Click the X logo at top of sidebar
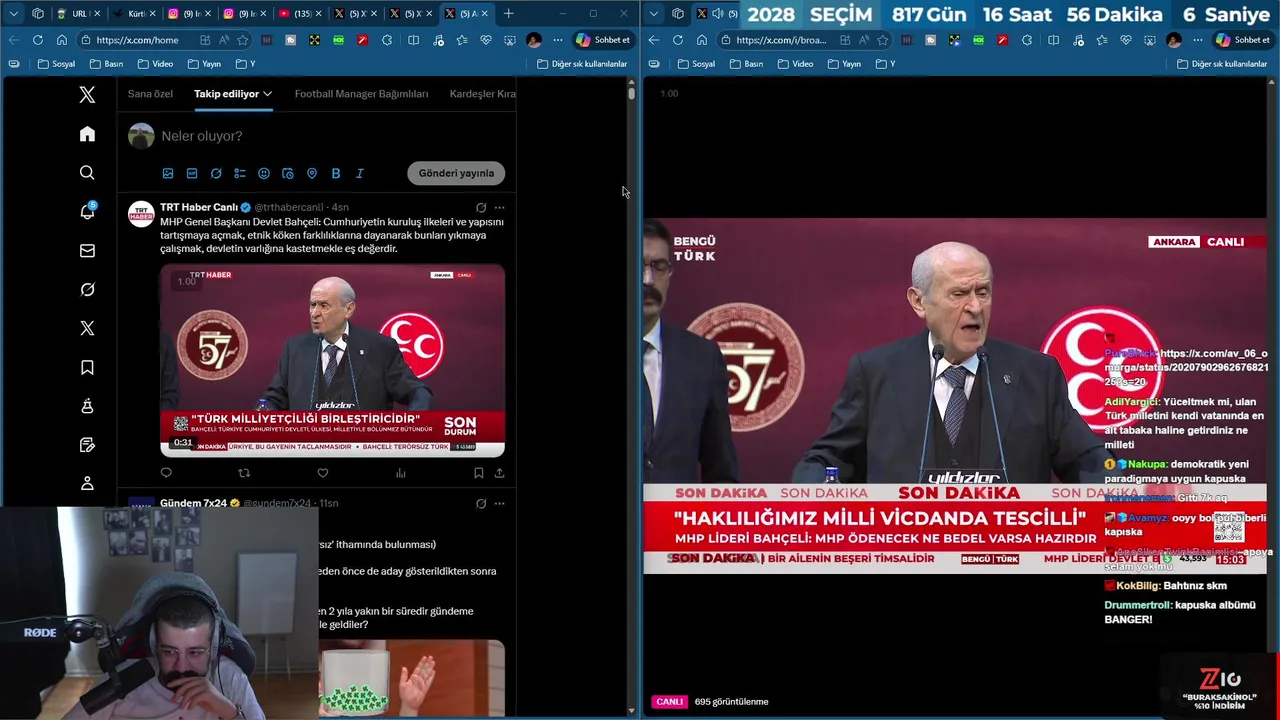The height and width of the screenshot is (720, 1280). tap(87, 95)
